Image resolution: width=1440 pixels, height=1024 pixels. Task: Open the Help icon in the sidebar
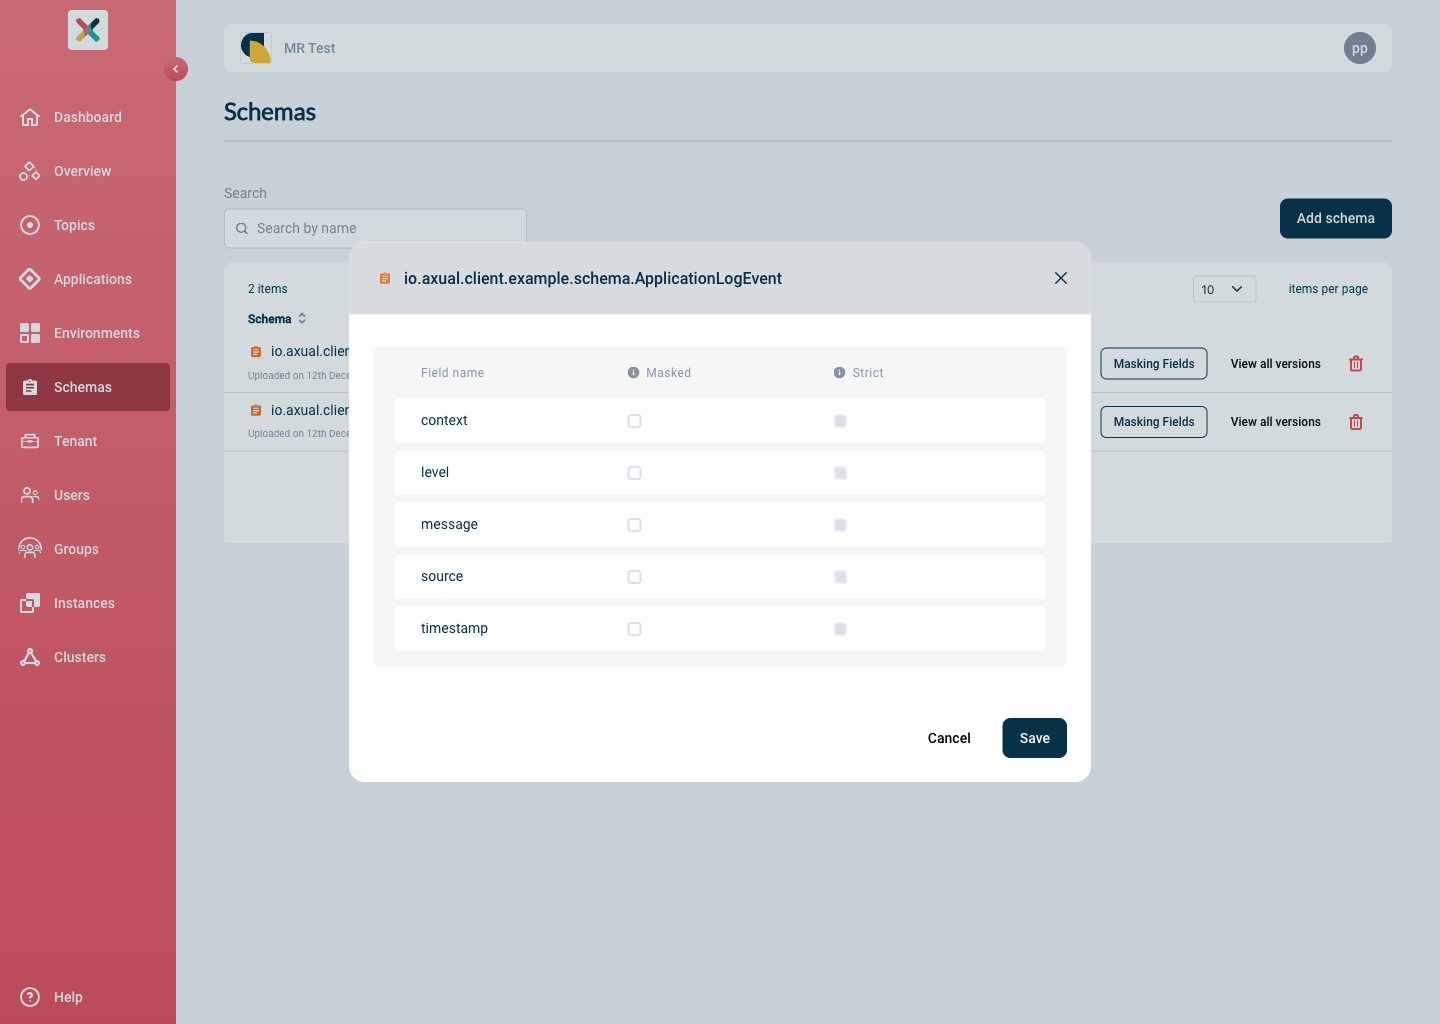click(x=30, y=997)
